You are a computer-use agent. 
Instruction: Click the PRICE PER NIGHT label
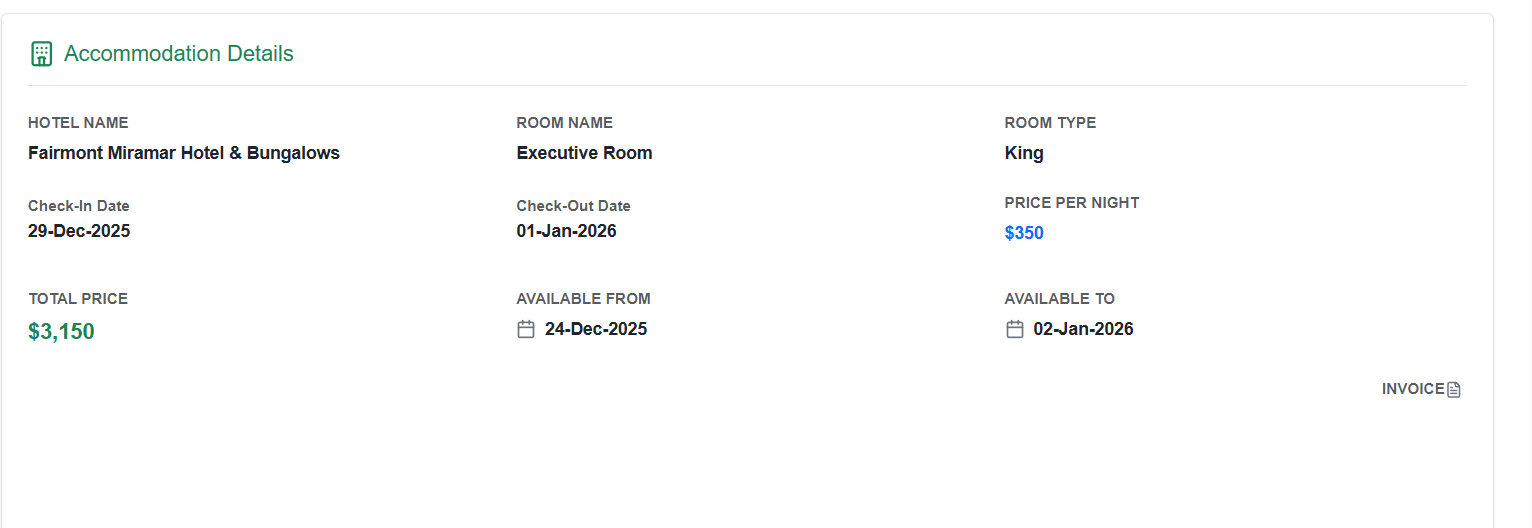(x=1072, y=203)
